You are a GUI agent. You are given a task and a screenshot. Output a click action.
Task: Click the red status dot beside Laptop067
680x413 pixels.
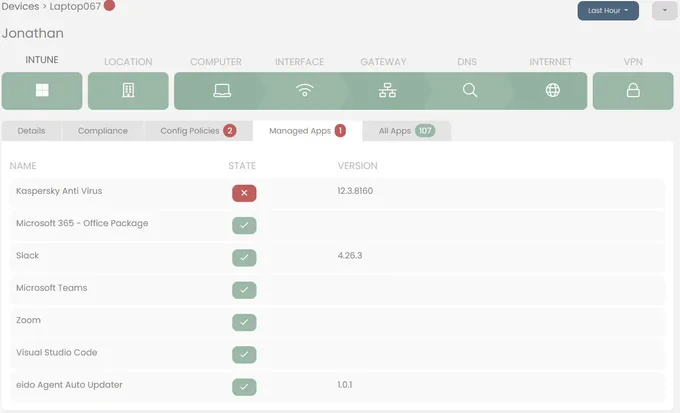109,6
